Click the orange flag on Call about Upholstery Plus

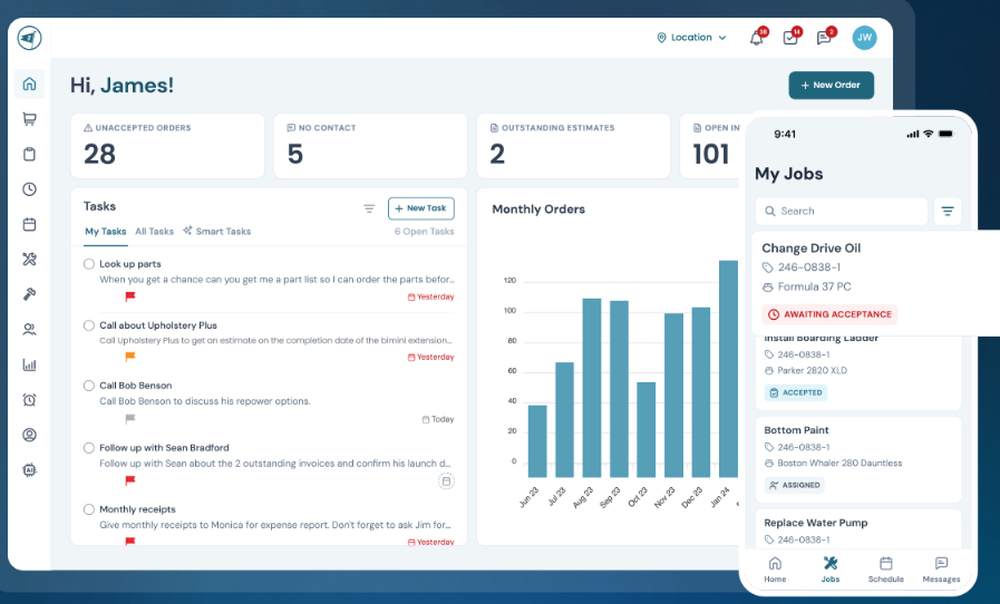click(x=130, y=357)
